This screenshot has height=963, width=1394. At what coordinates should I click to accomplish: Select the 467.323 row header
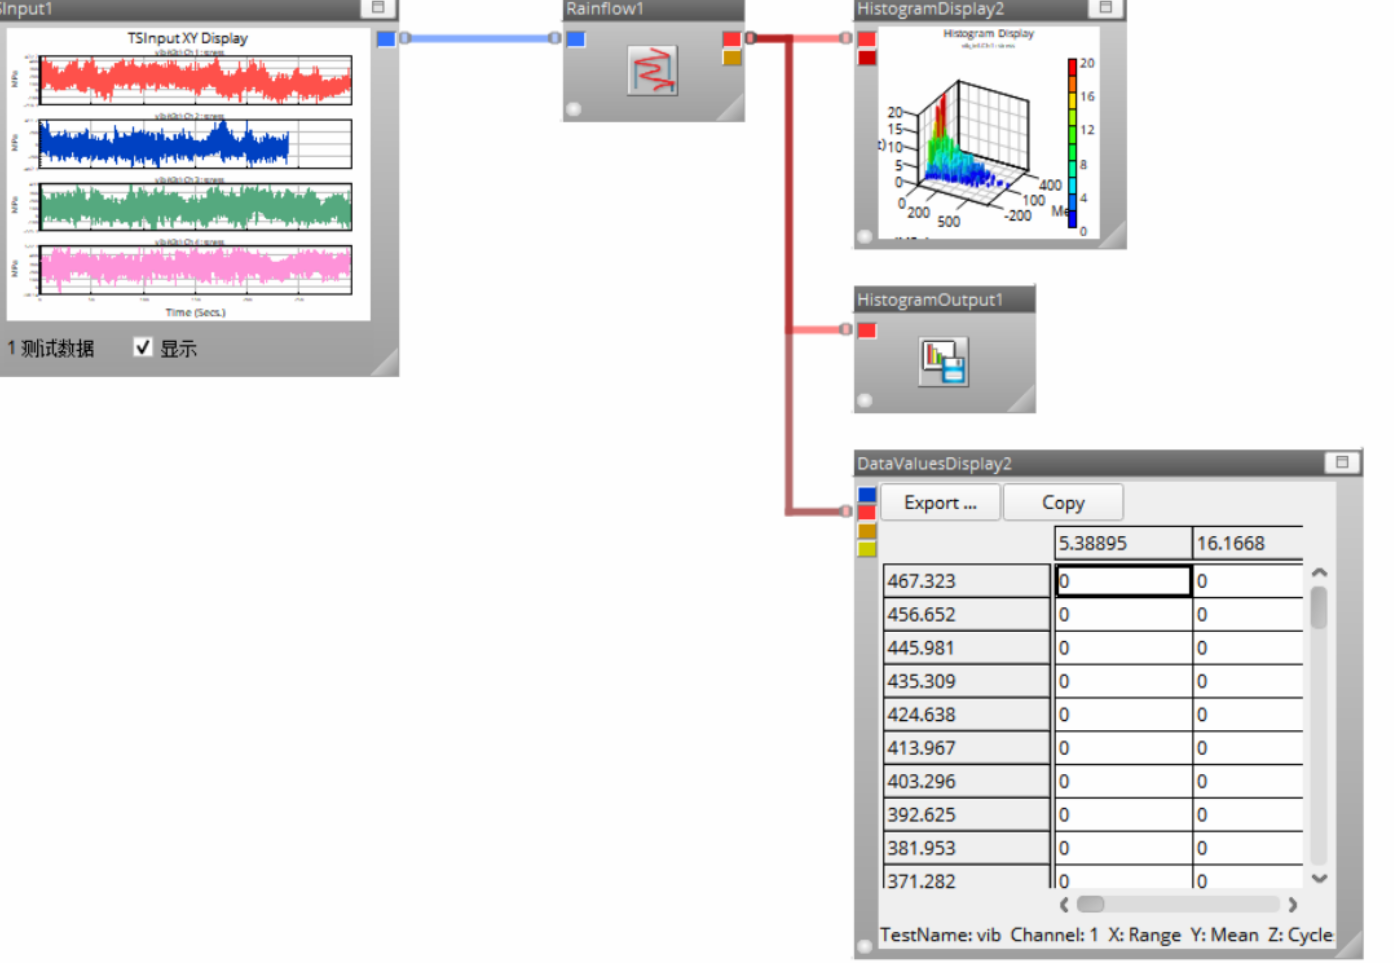pos(965,581)
